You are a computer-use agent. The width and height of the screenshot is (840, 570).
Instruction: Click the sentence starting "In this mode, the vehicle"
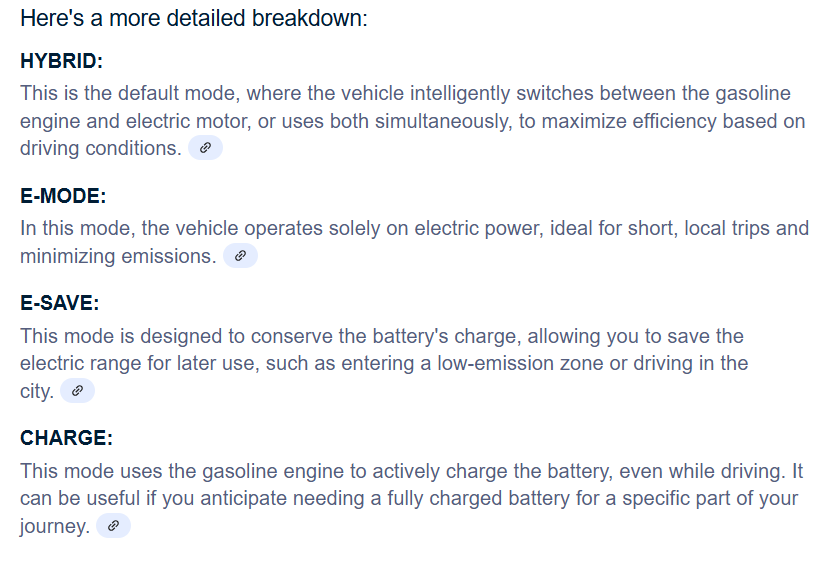415,242
